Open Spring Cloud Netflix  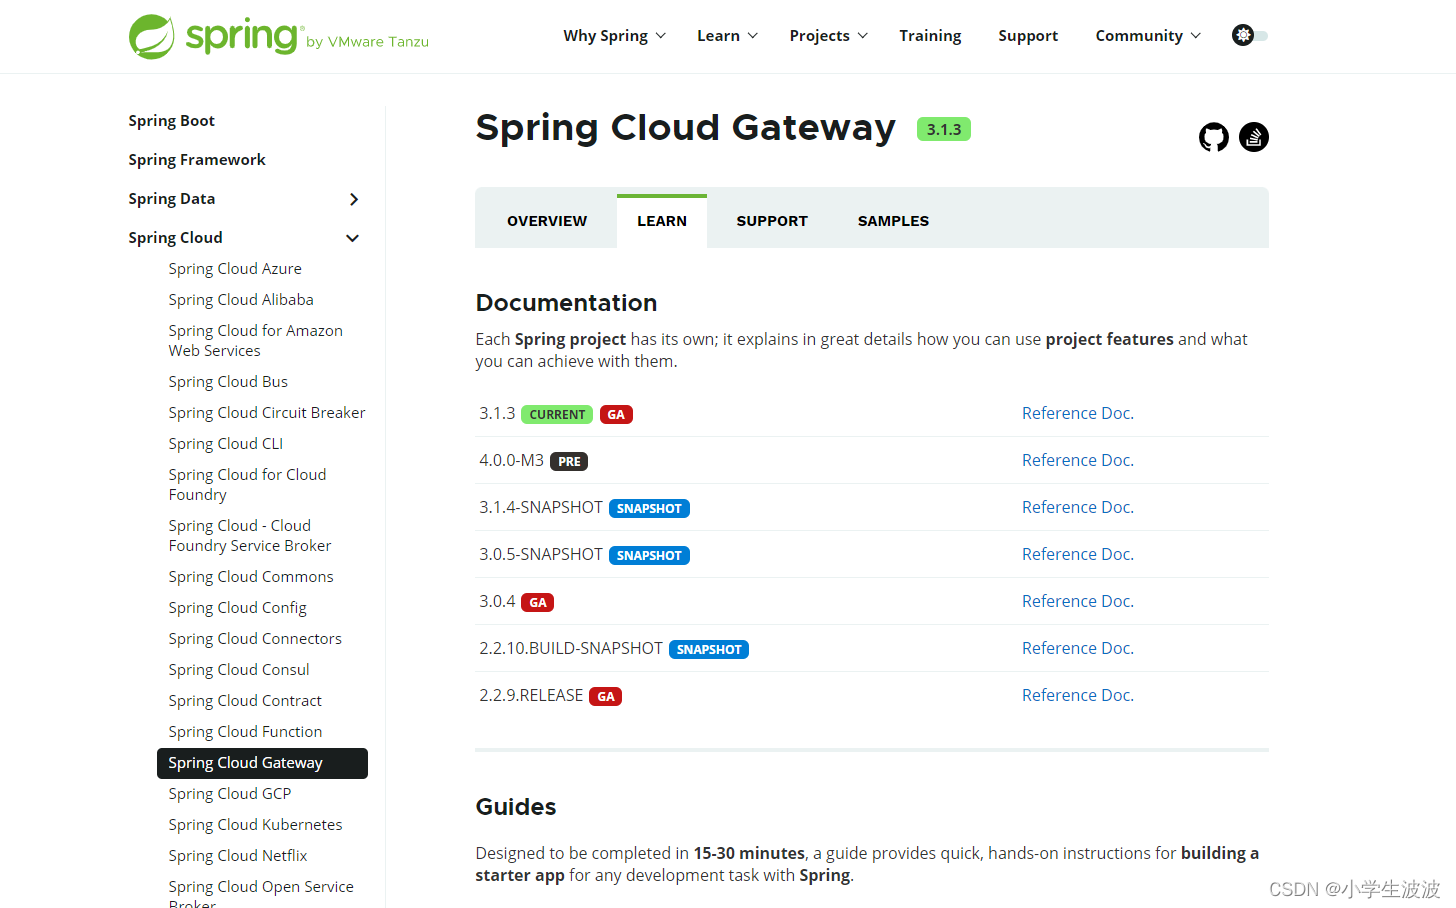coord(238,856)
